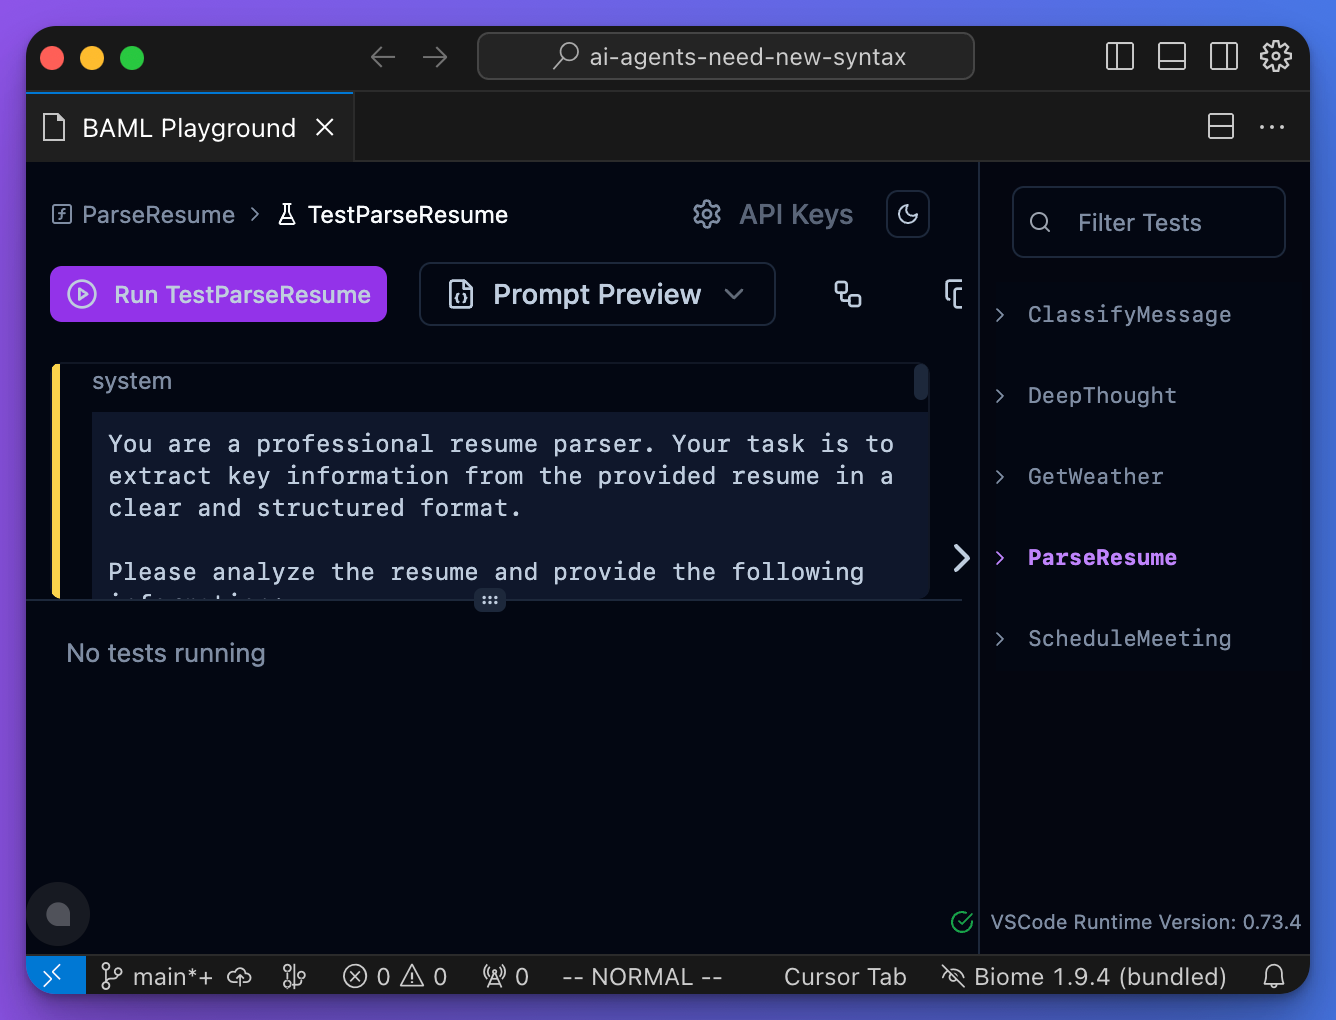
Task: Toggle the bottom panel visibility
Action: point(1171,56)
